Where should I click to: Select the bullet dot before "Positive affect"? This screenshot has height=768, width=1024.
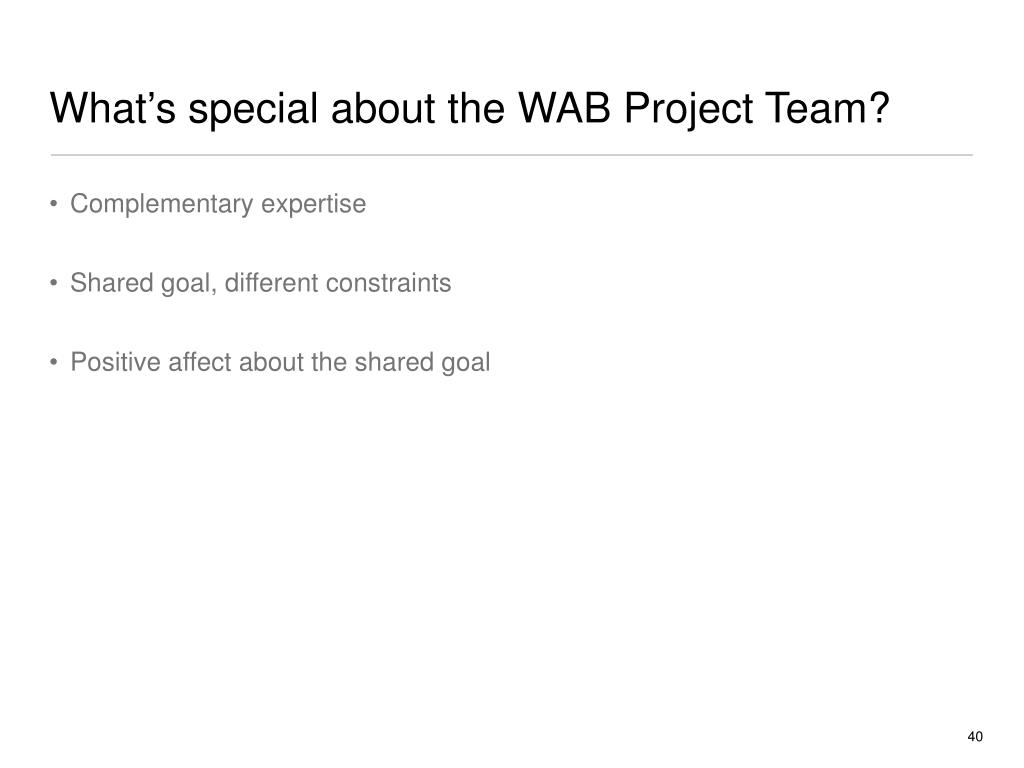click(54, 362)
